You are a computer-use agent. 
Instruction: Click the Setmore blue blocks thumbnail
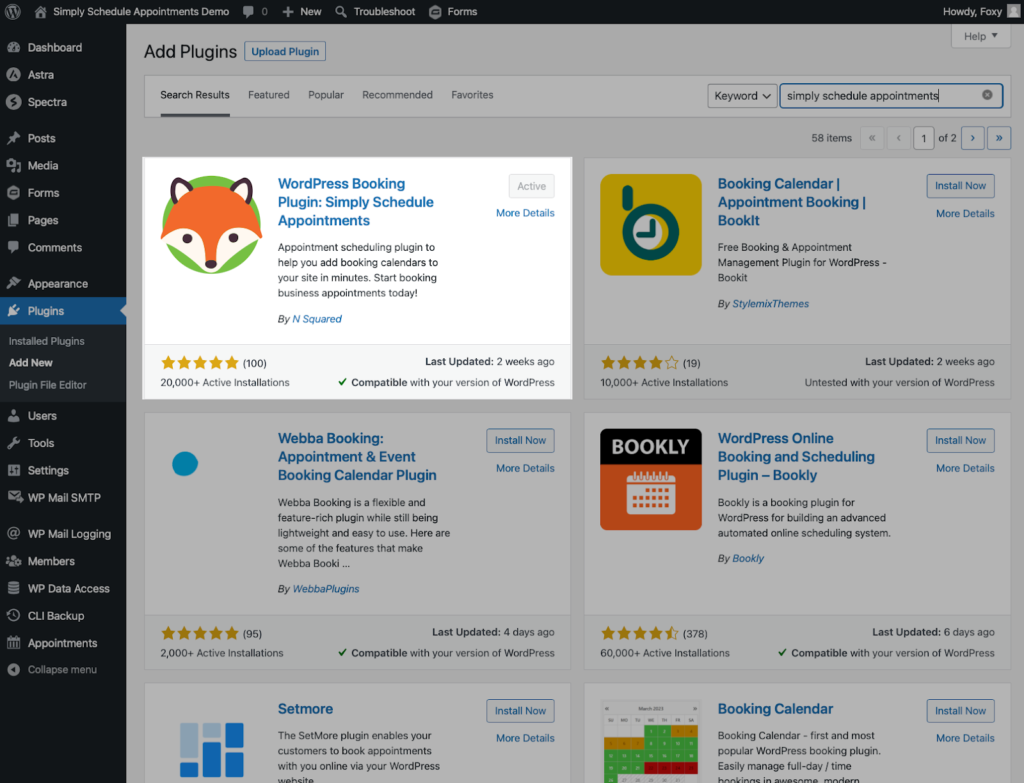(212, 749)
